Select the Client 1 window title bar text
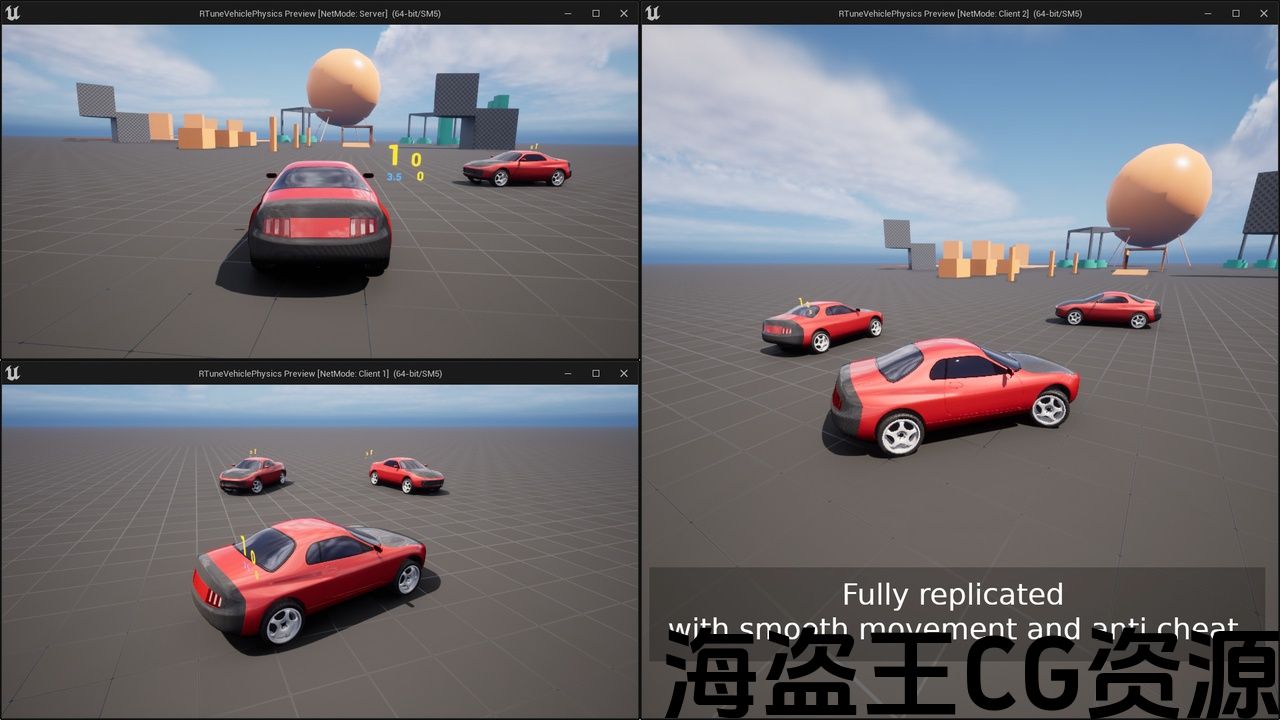The width and height of the screenshot is (1280, 720). coord(320,373)
